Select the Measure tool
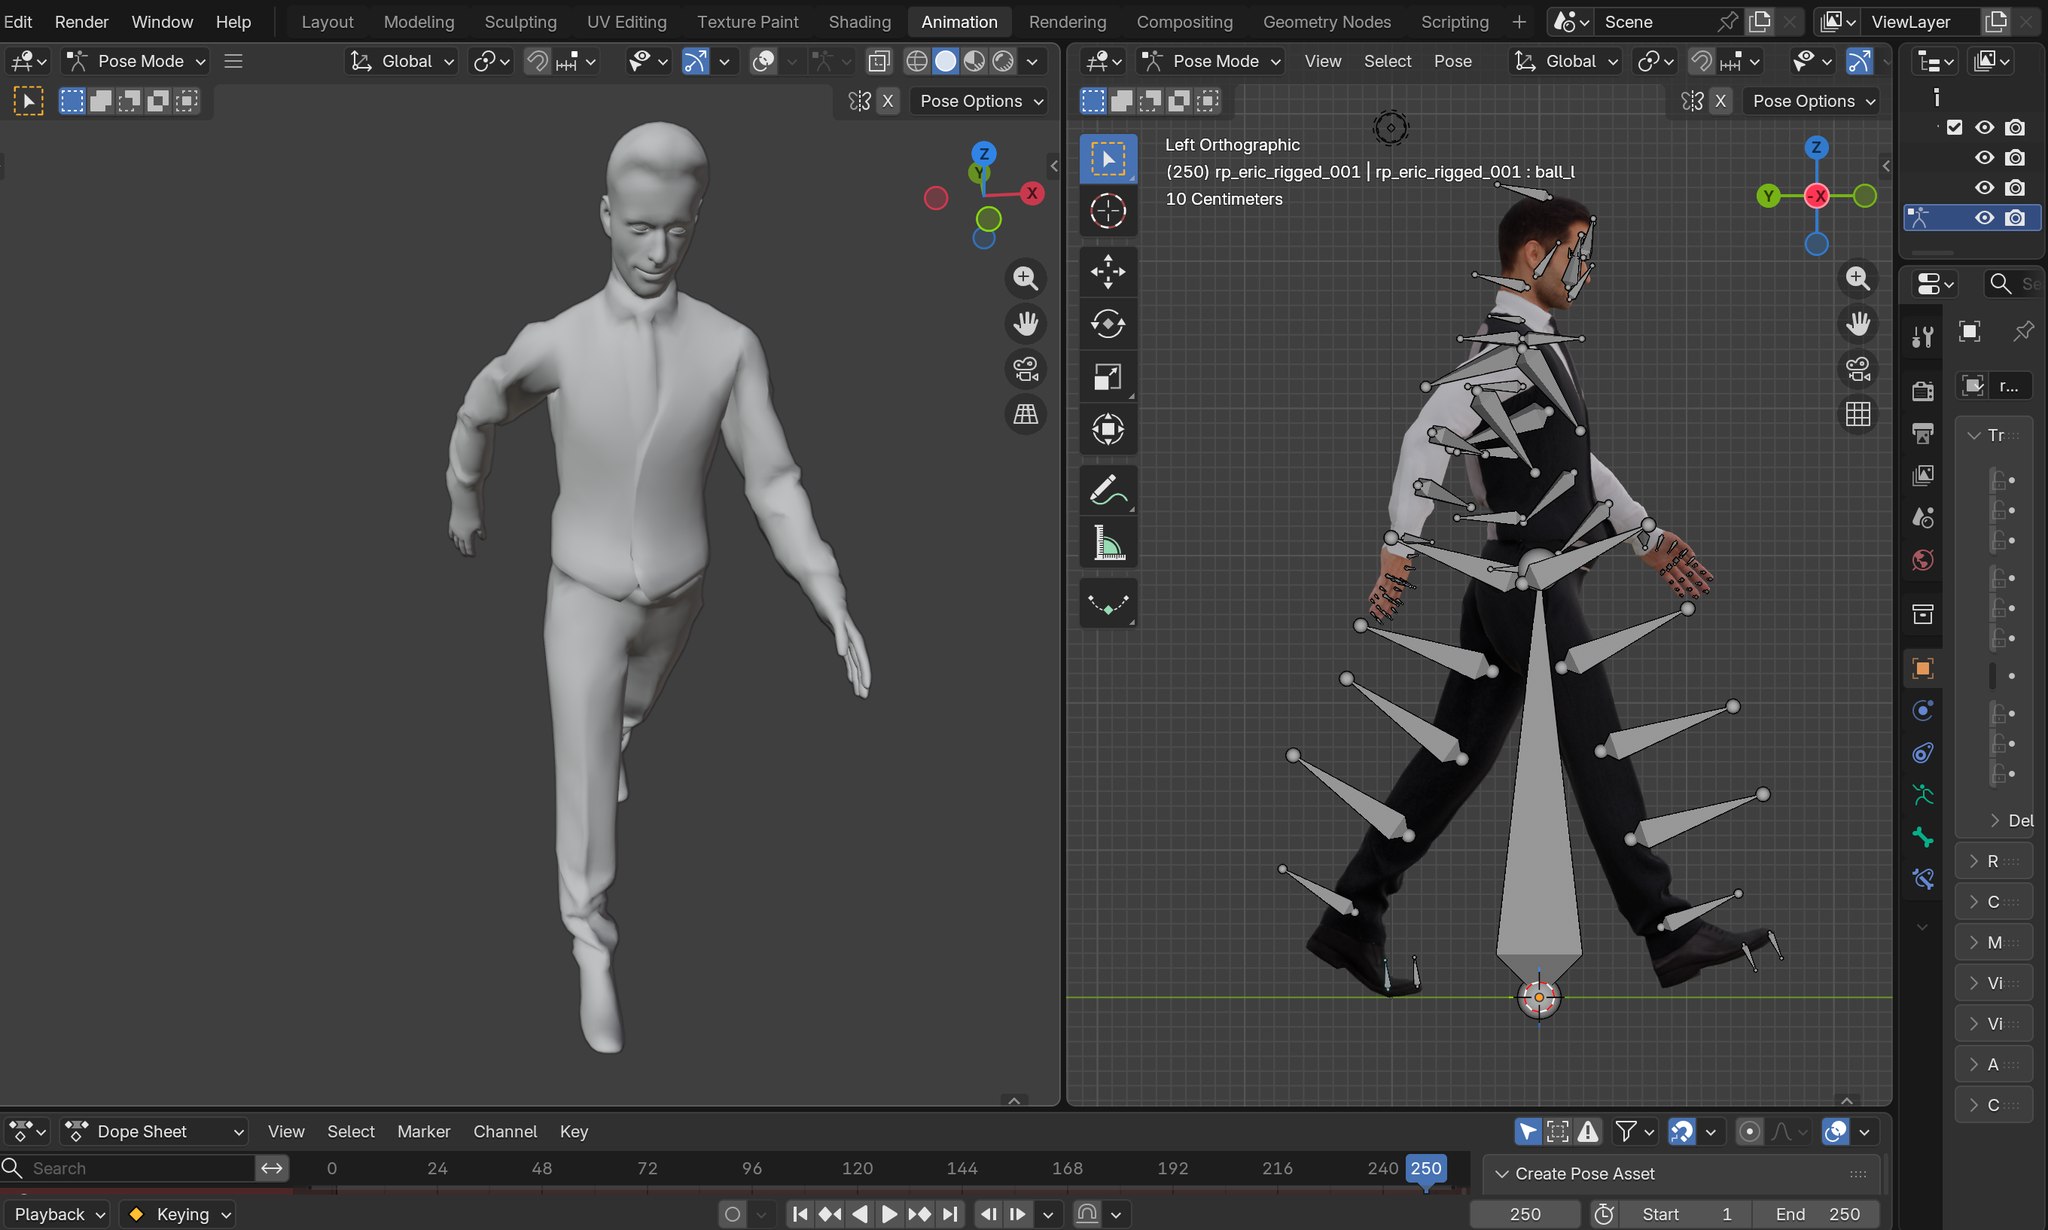 [1108, 543]
